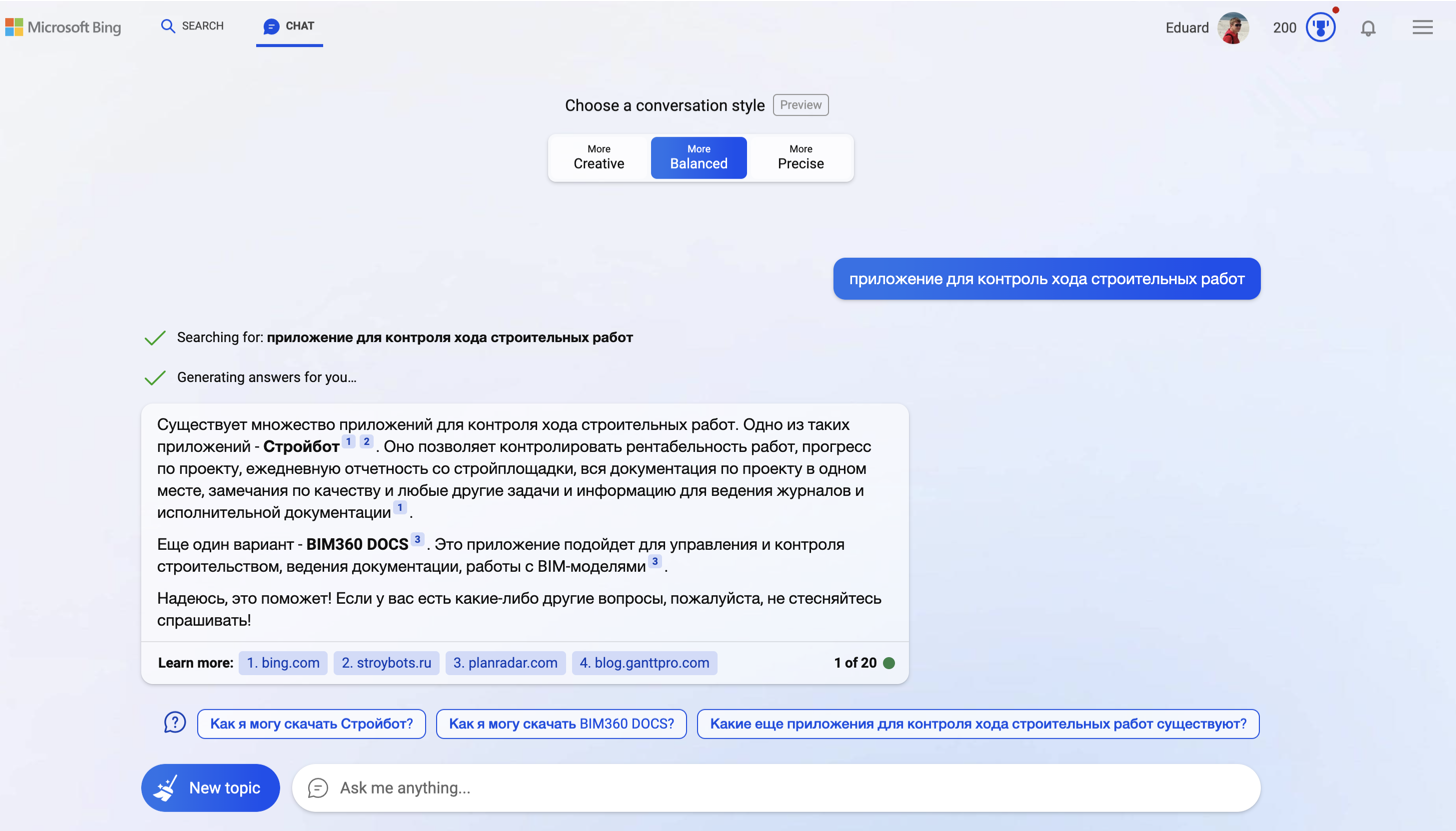Click the green dot beside 1 of 20 counter

(890, 662)
